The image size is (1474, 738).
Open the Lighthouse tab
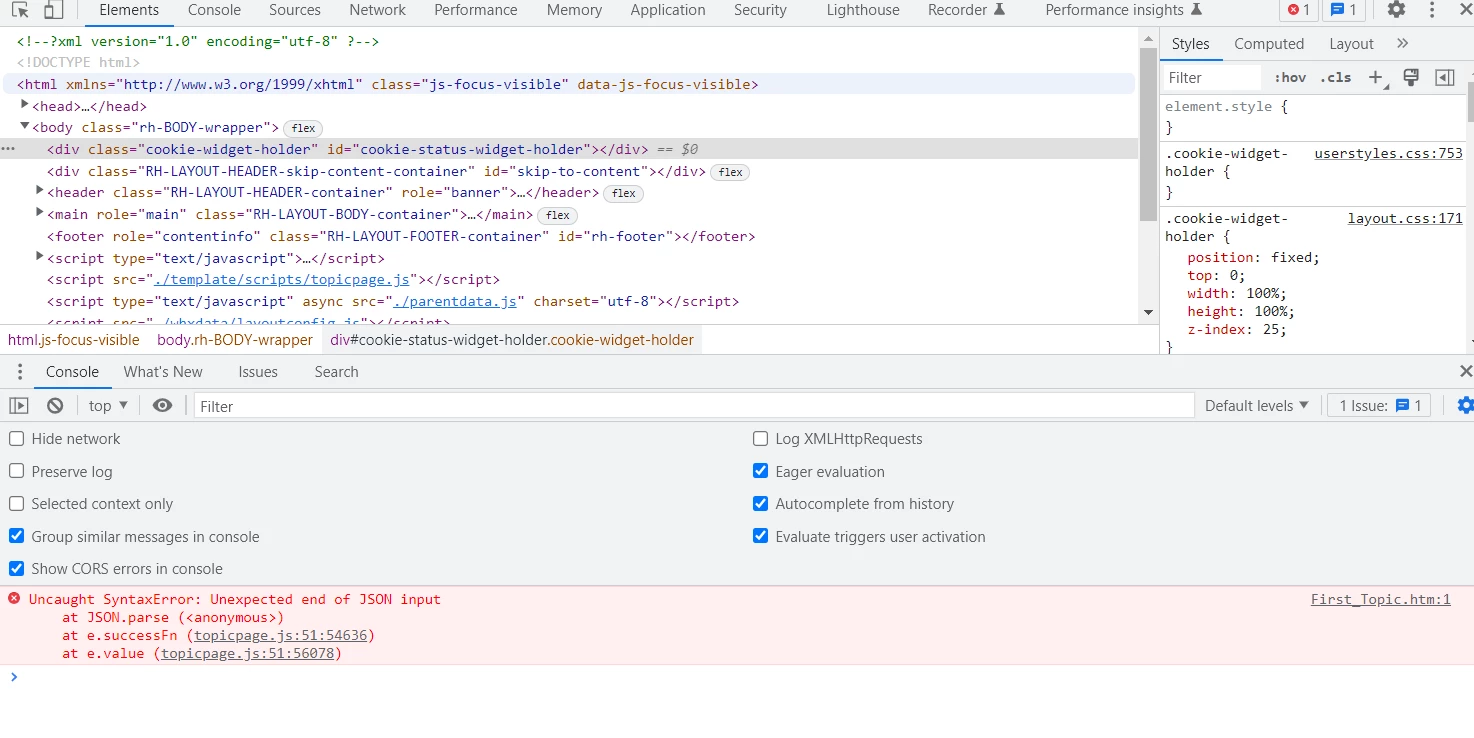(x=863, y=10)
